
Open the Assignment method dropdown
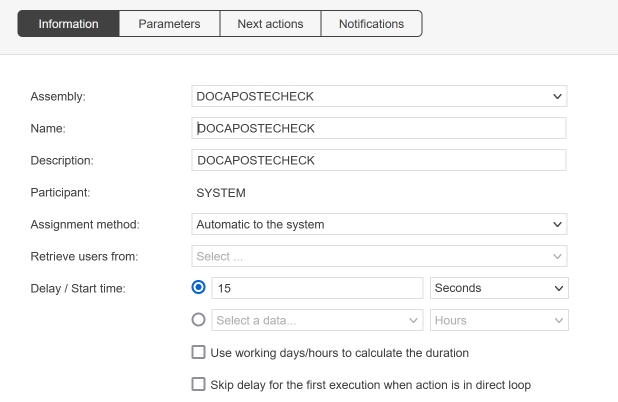(x=379, y=225)
